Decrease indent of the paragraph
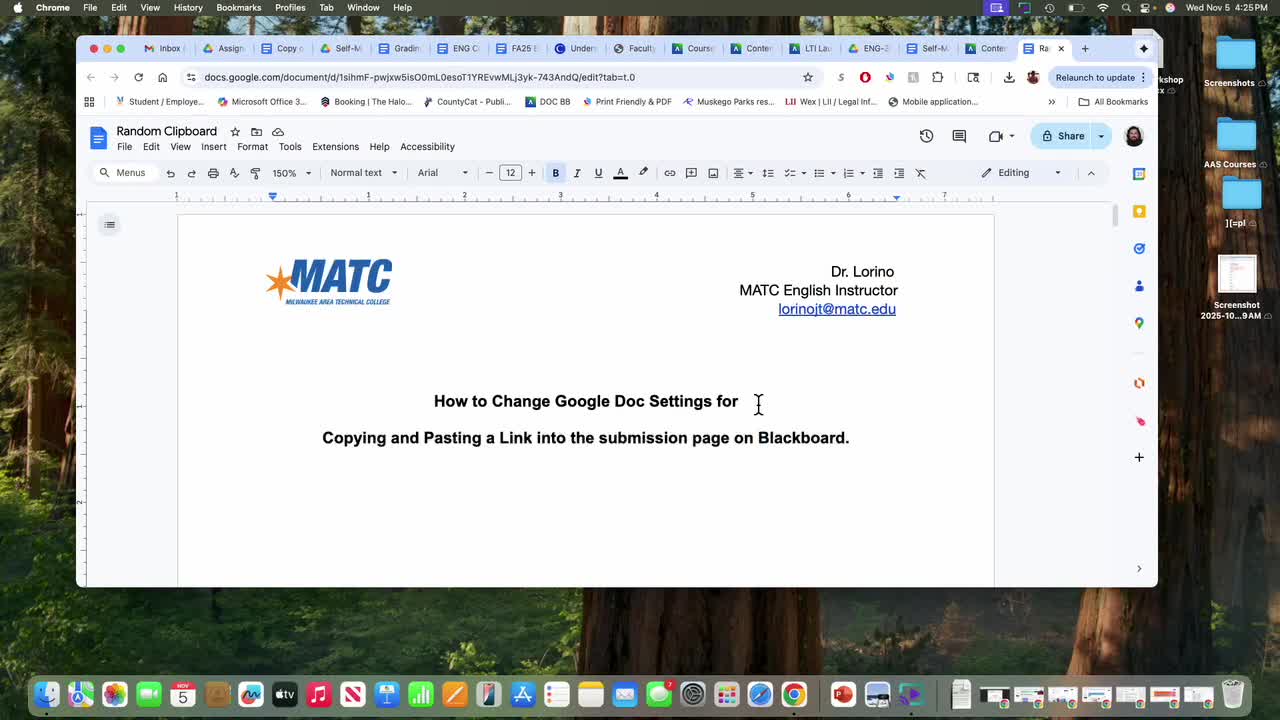1280x720 pixels. pyautogui.click(x=878, y=173)
